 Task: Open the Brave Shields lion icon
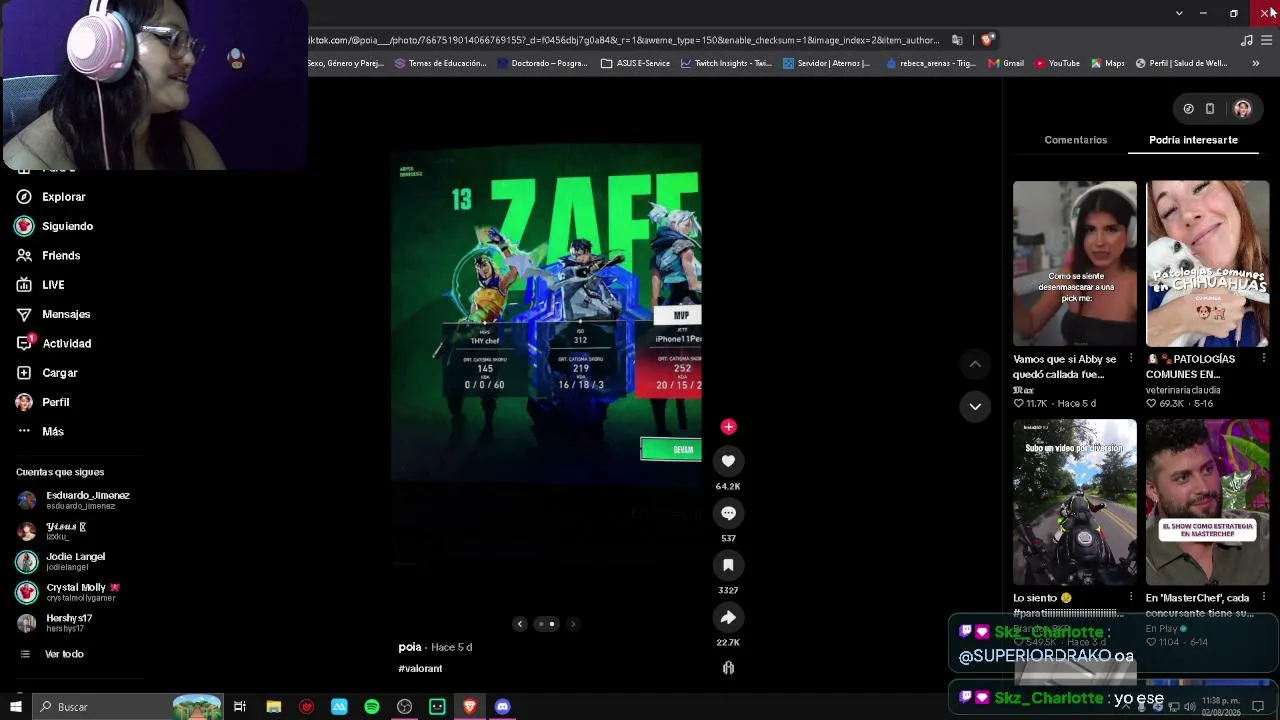tap(987, 40)
